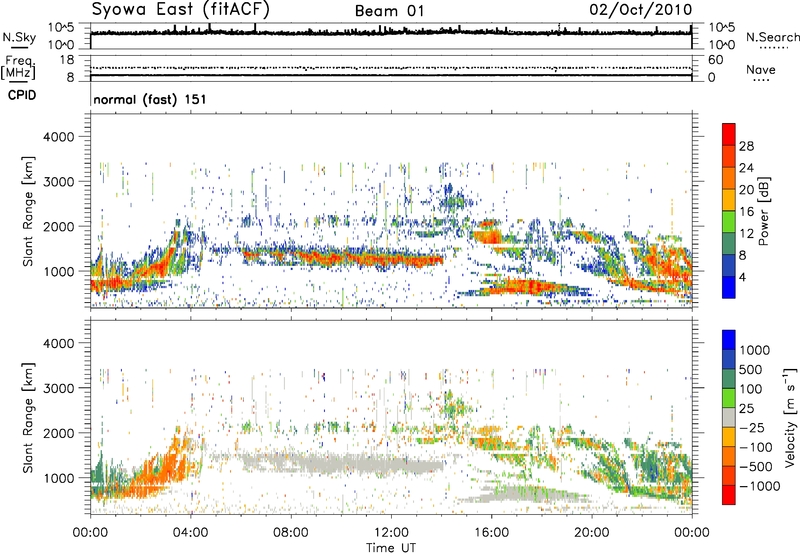Click the '04:00' time axis label
800x554 pixels.
190,533
